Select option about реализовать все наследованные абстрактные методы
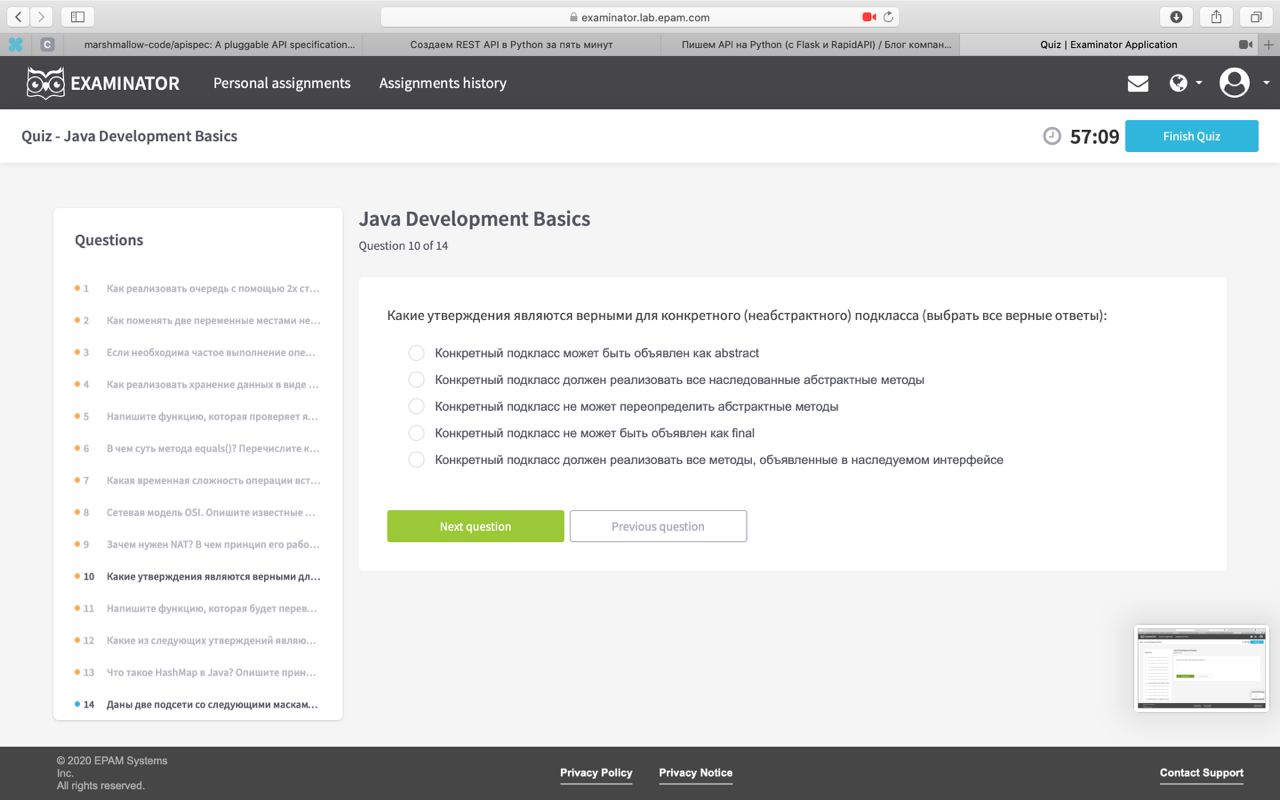The width and height of the screenshot is (1280, 800). click(x=416, y=380)
